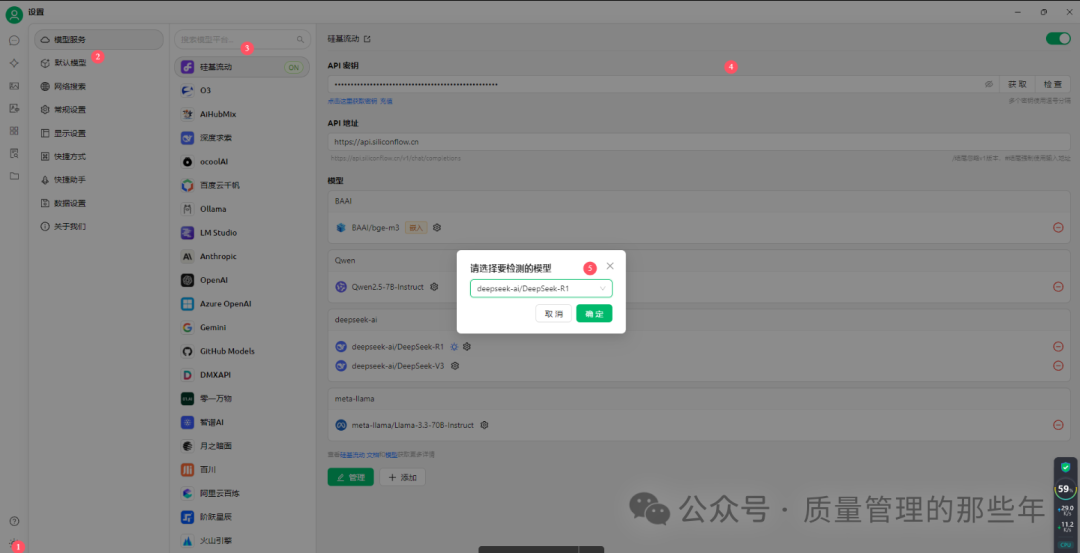Open the 关于我们 settings section
The width and height of the screenshot is (1080, 553).
point(98,227)
